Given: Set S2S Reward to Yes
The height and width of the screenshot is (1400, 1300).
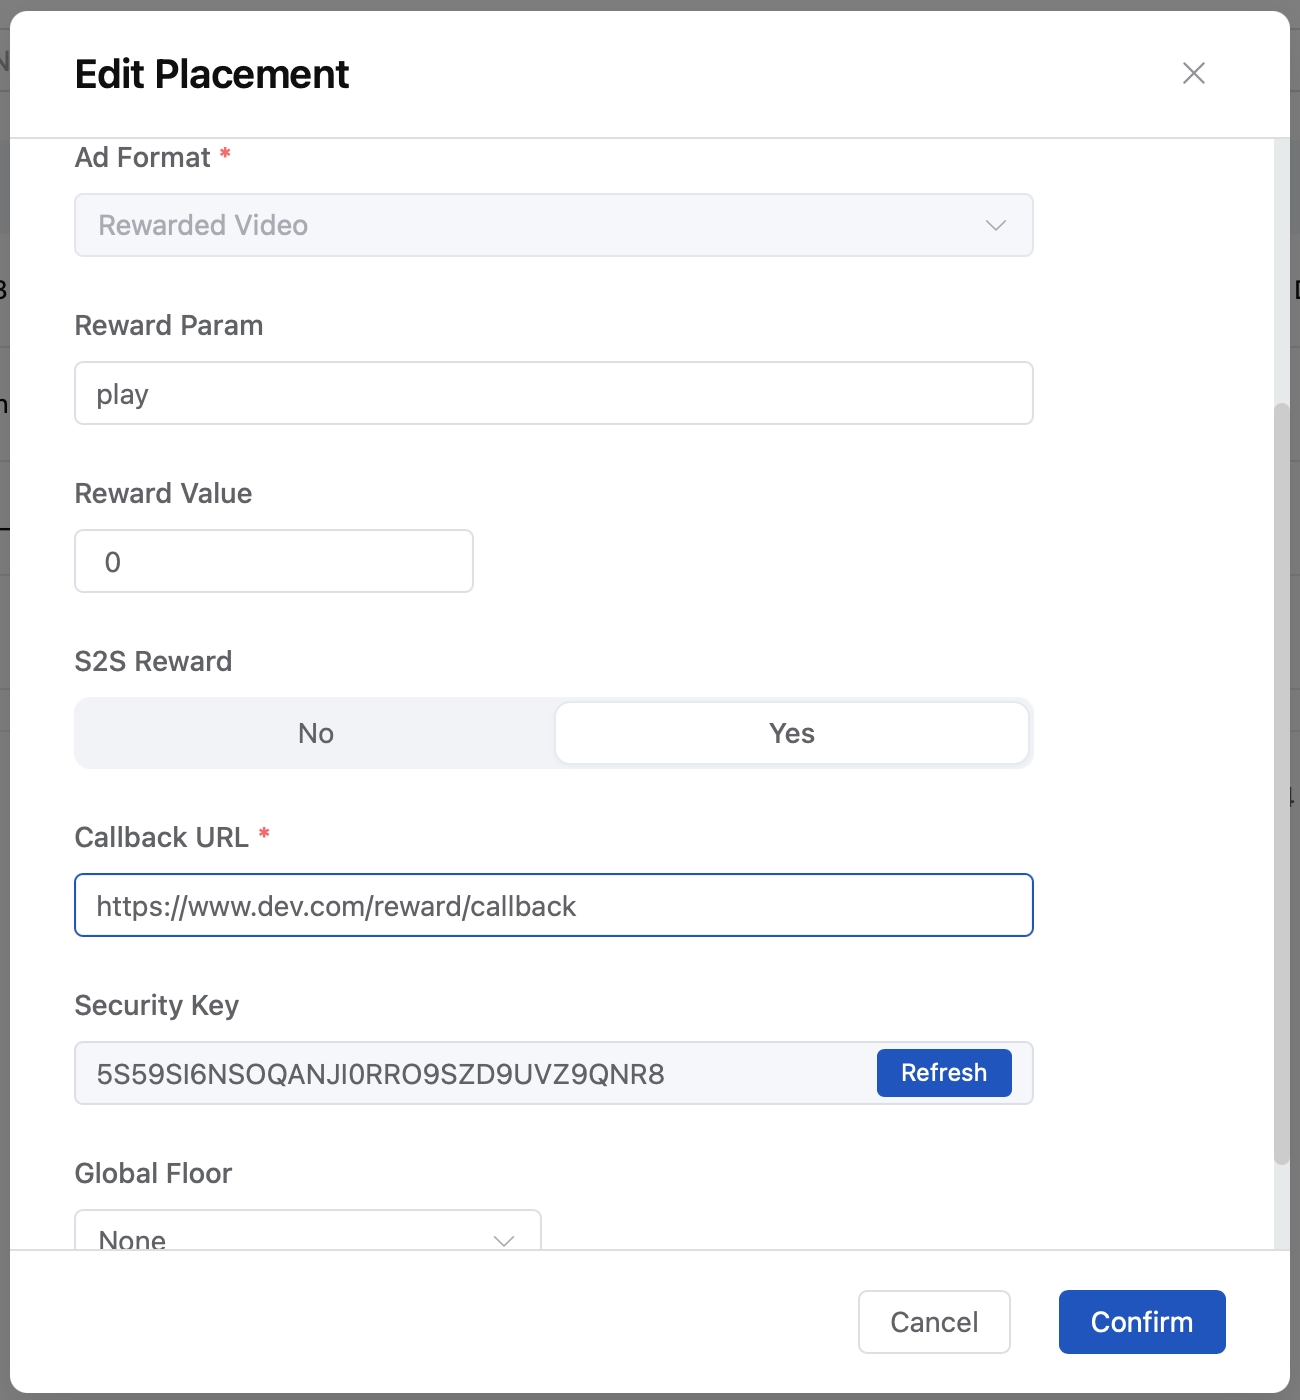Looking at the screenshot, I should (x=791, y=733).
